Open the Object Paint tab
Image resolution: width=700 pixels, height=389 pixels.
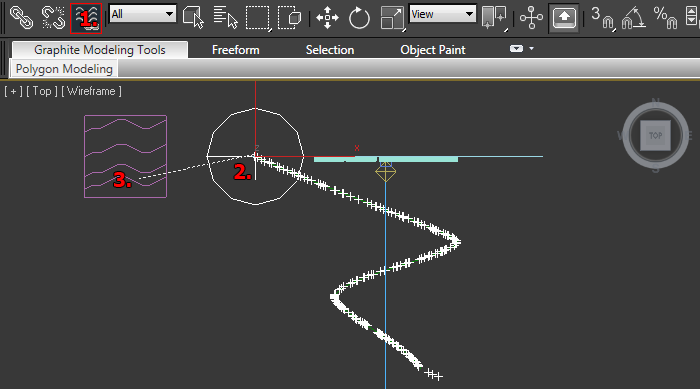pyautogui.click(x=433, y=50)
